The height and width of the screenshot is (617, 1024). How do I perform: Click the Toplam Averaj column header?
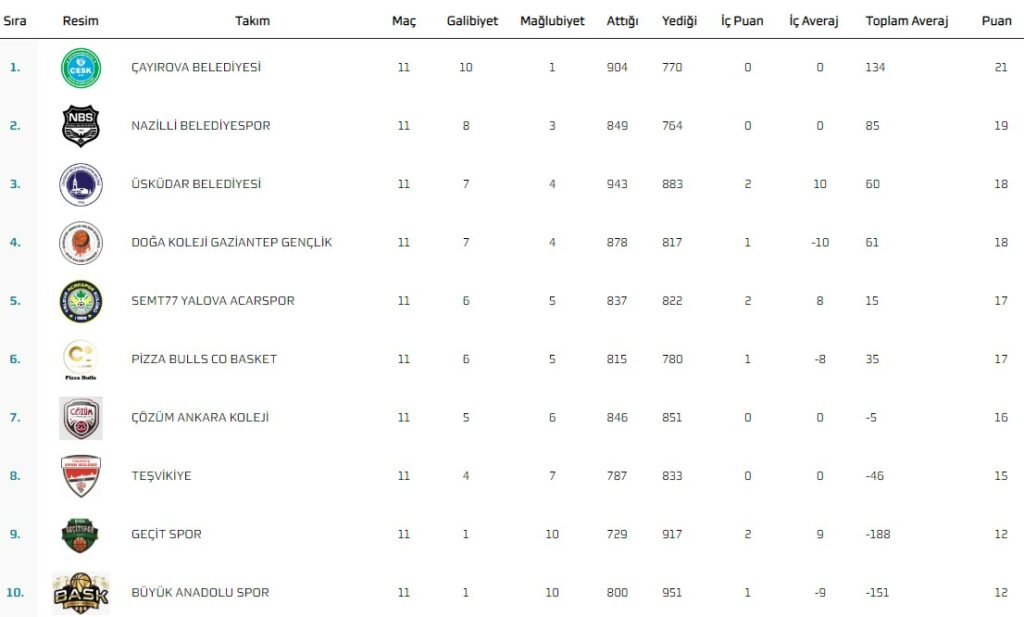point(906,21)
